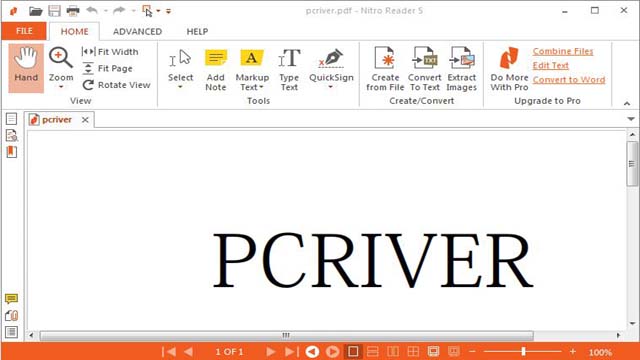The height and width of the screenshot is (360, 640).
Task: Enable single page view mode
Action: click(353, 351)
